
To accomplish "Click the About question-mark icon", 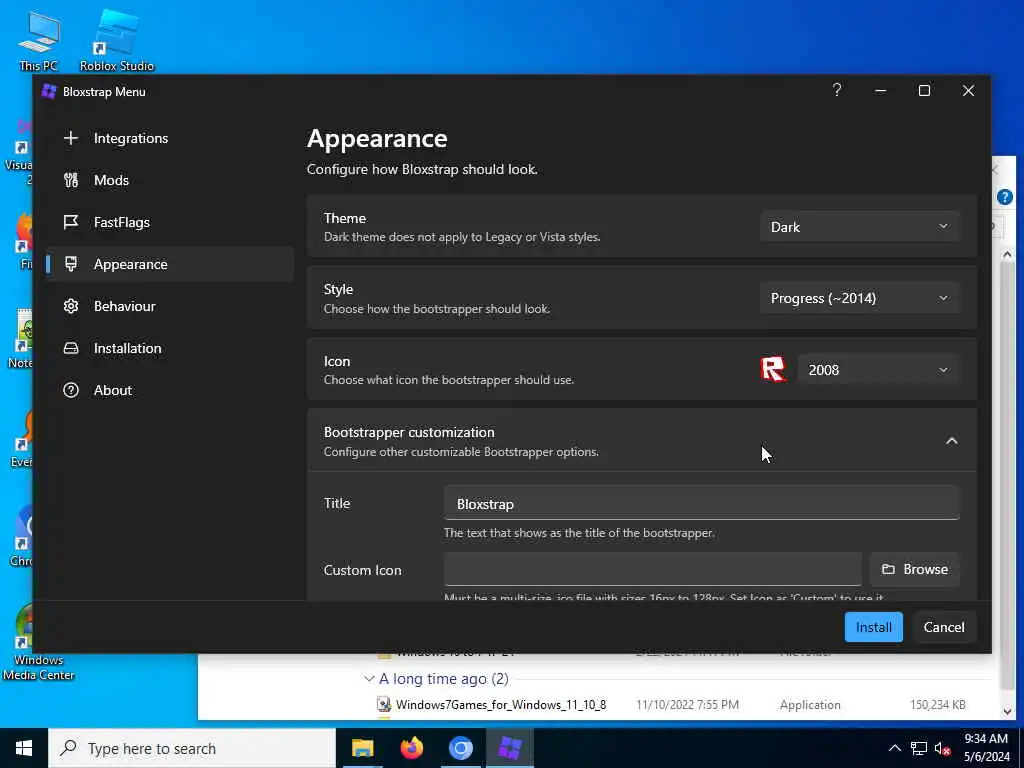I will pos(71,390).
